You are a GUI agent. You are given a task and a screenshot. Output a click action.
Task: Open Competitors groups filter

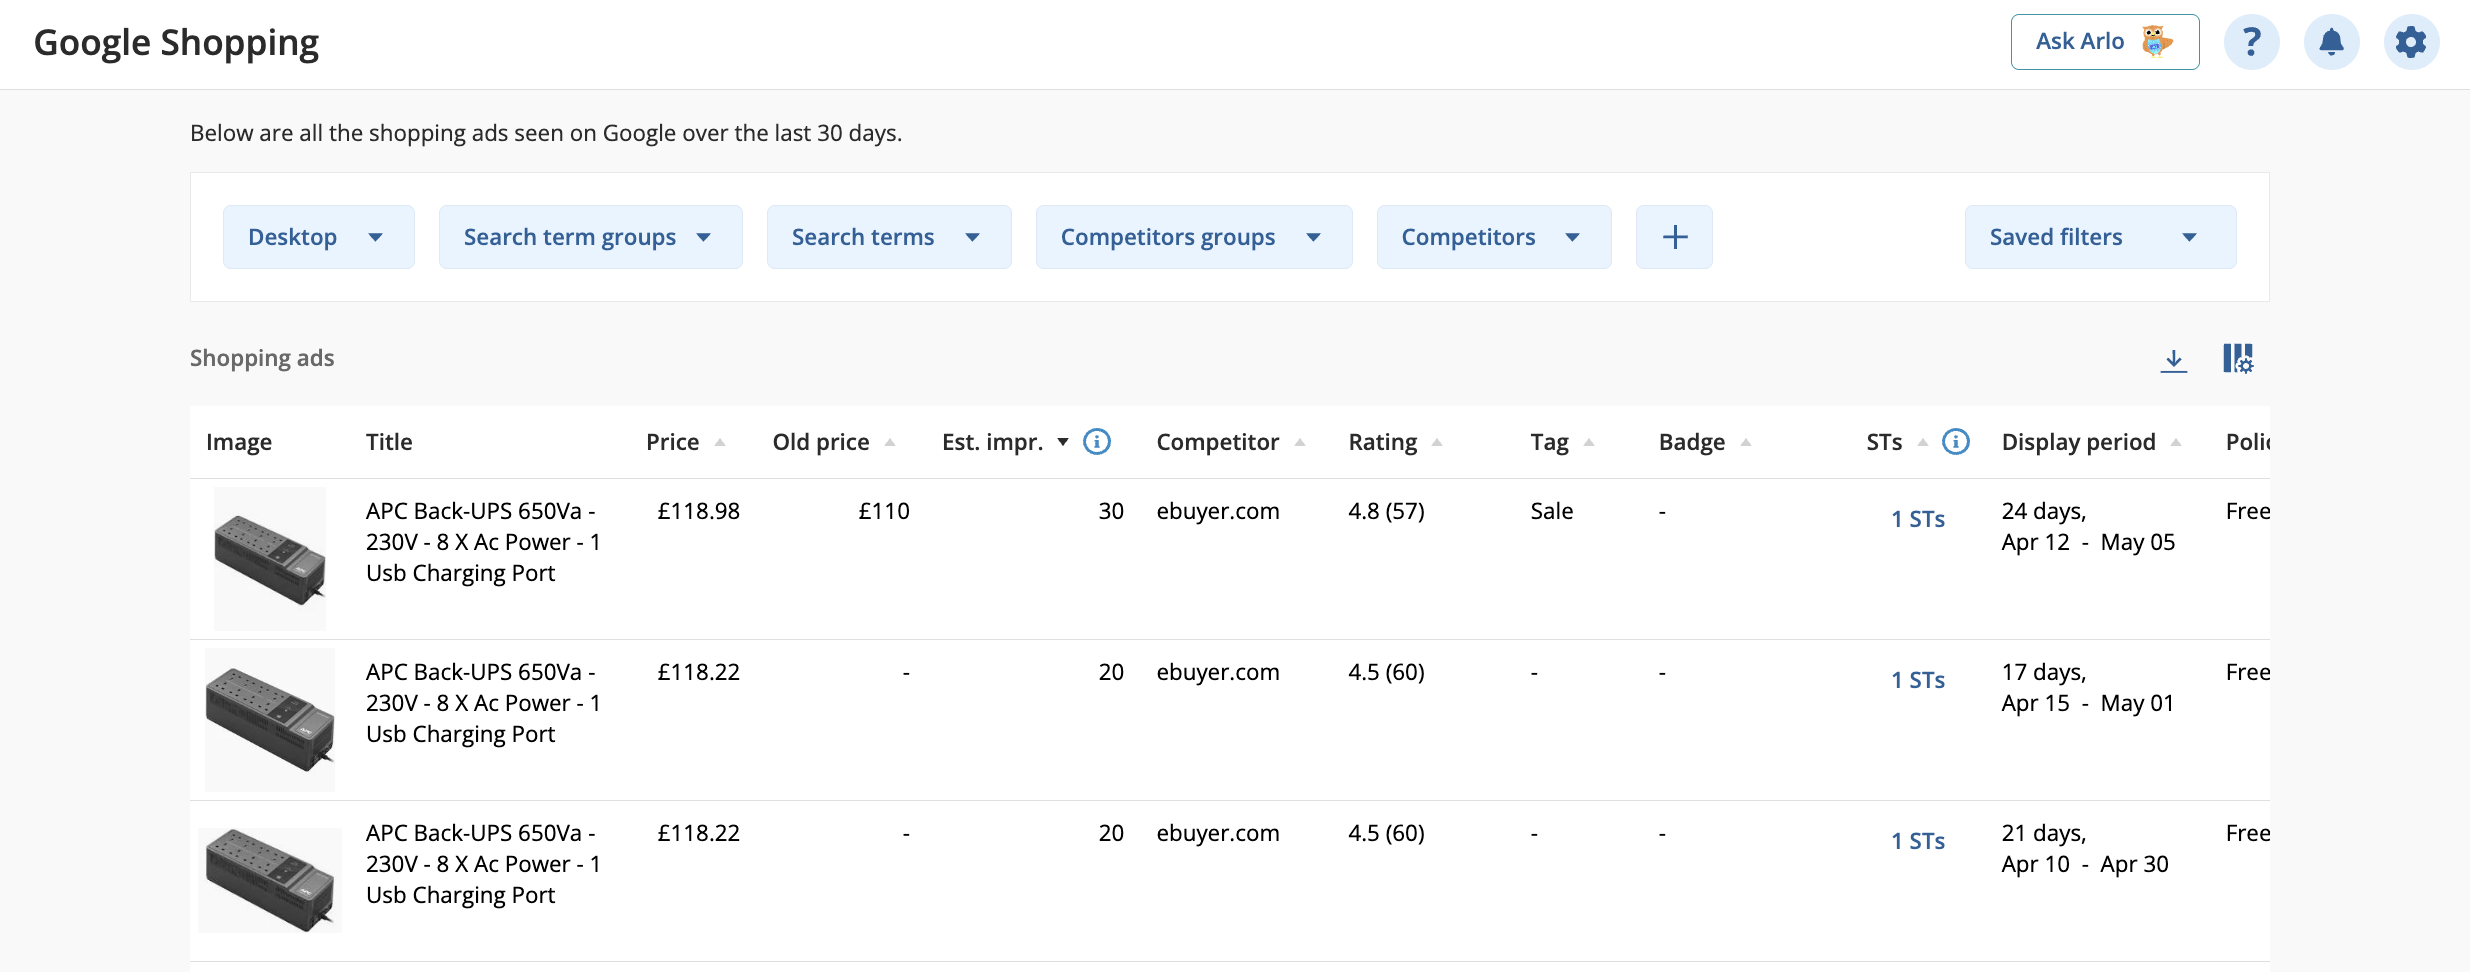pos(1194,237)
